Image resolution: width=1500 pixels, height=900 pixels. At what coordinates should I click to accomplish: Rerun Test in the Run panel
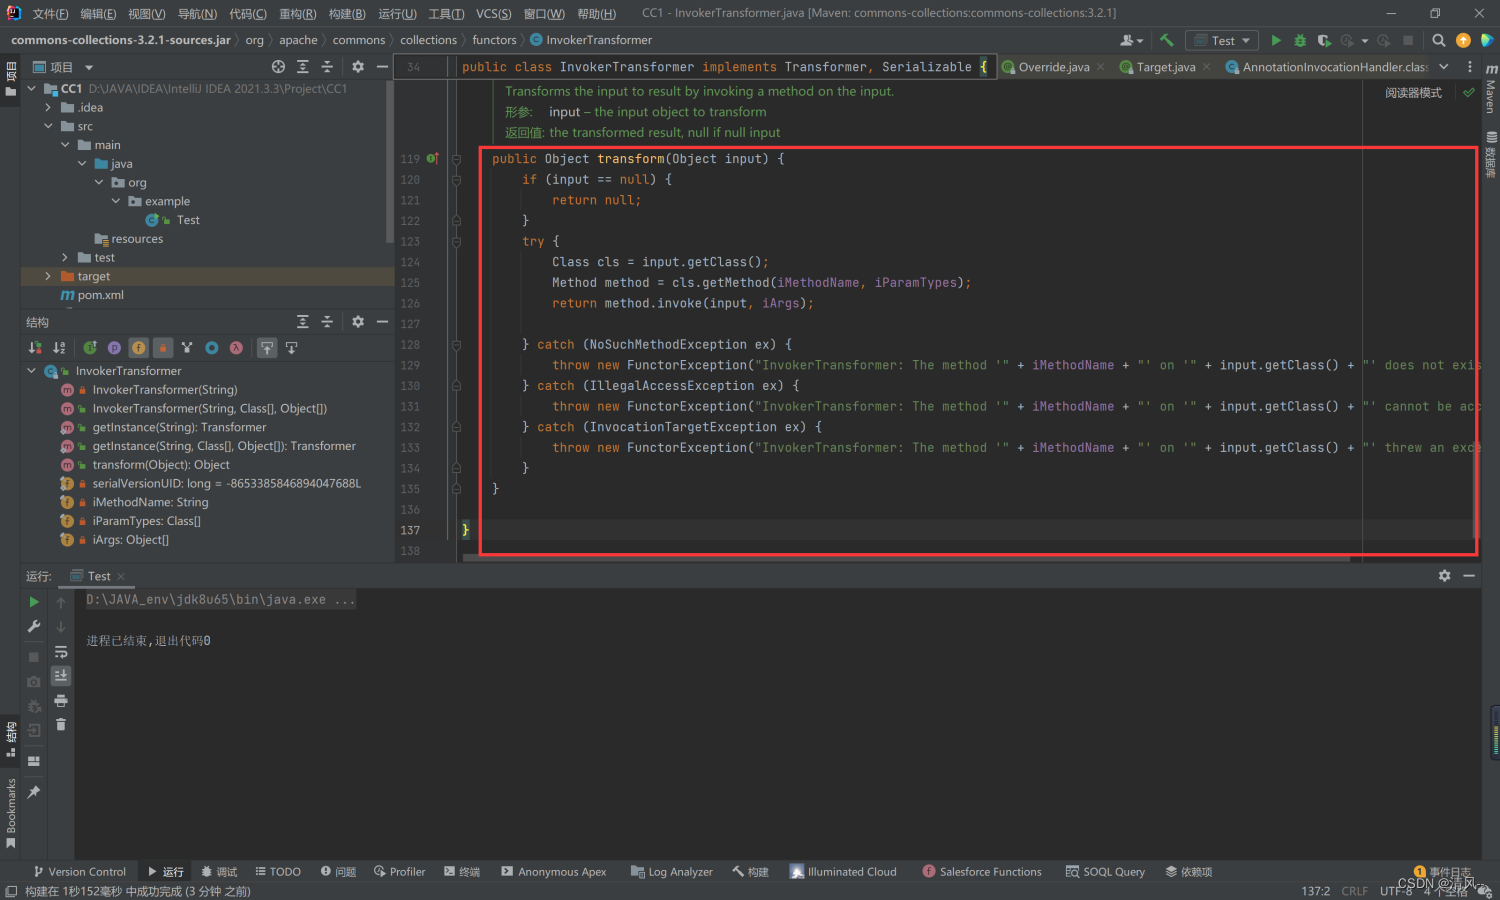tap(34, 602)
